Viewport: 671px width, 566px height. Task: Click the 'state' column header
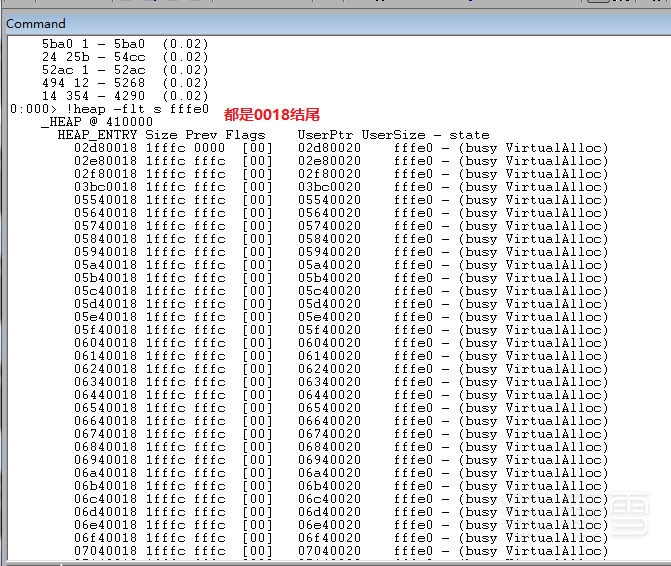point(469,135)
